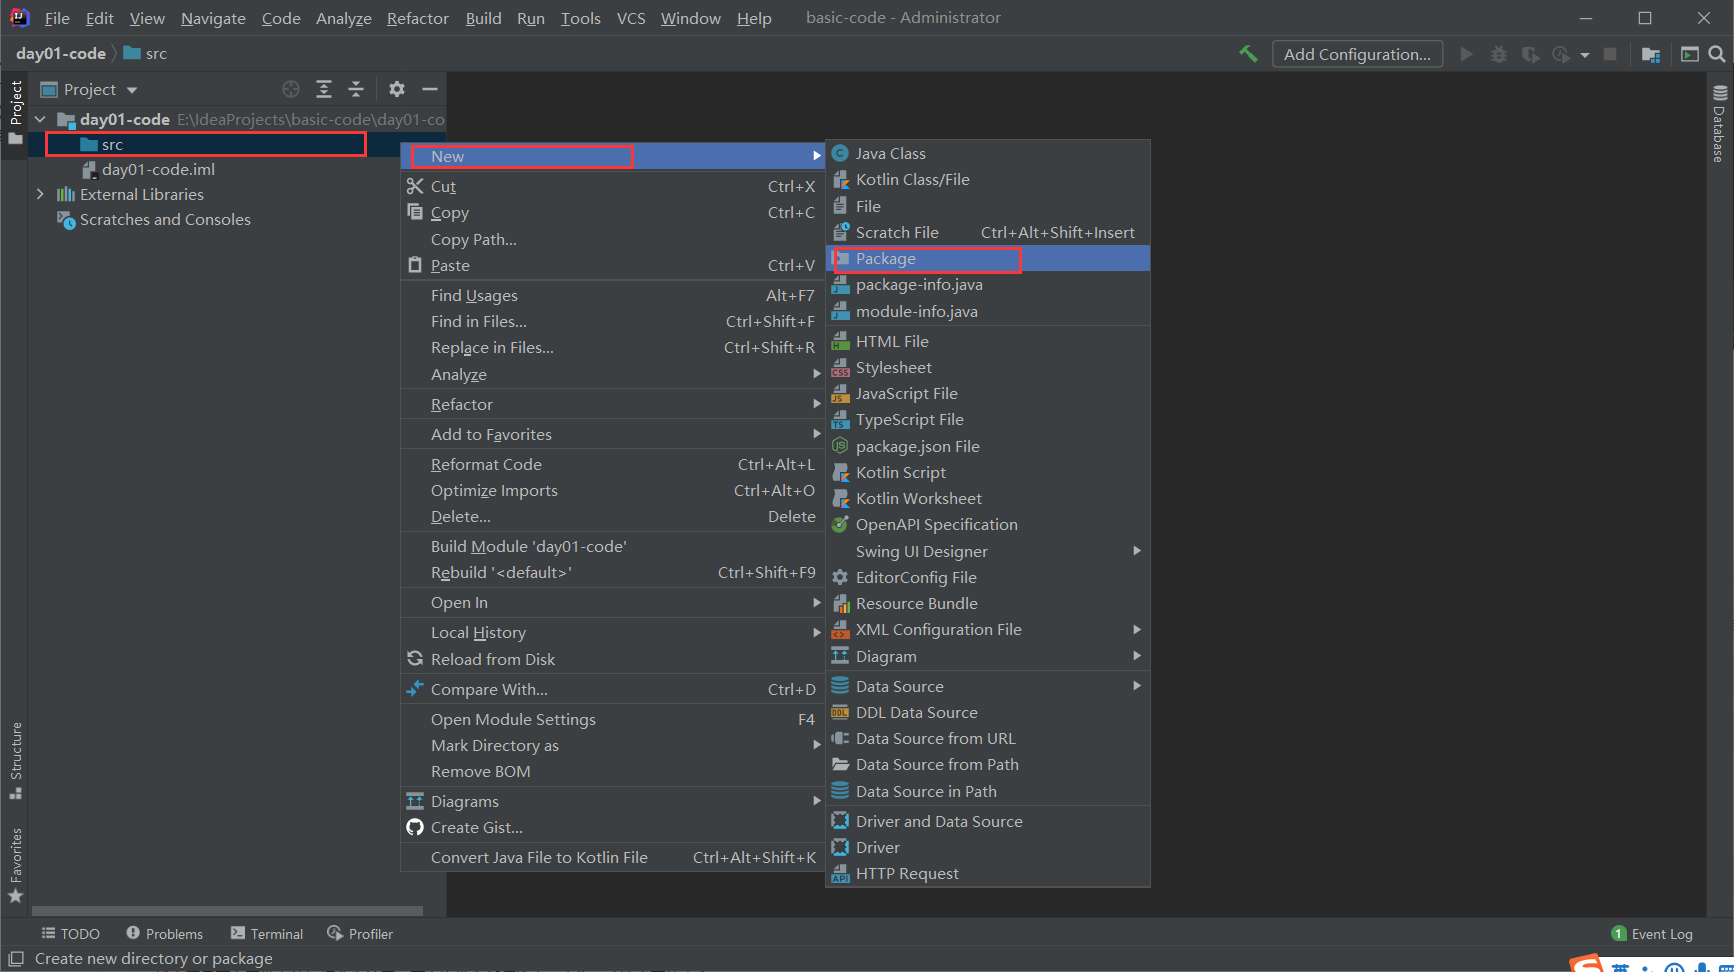Viewport: 1734px width, 972px height.
Task: Click Cut in the context menu
Action: [x=612, y=186]
